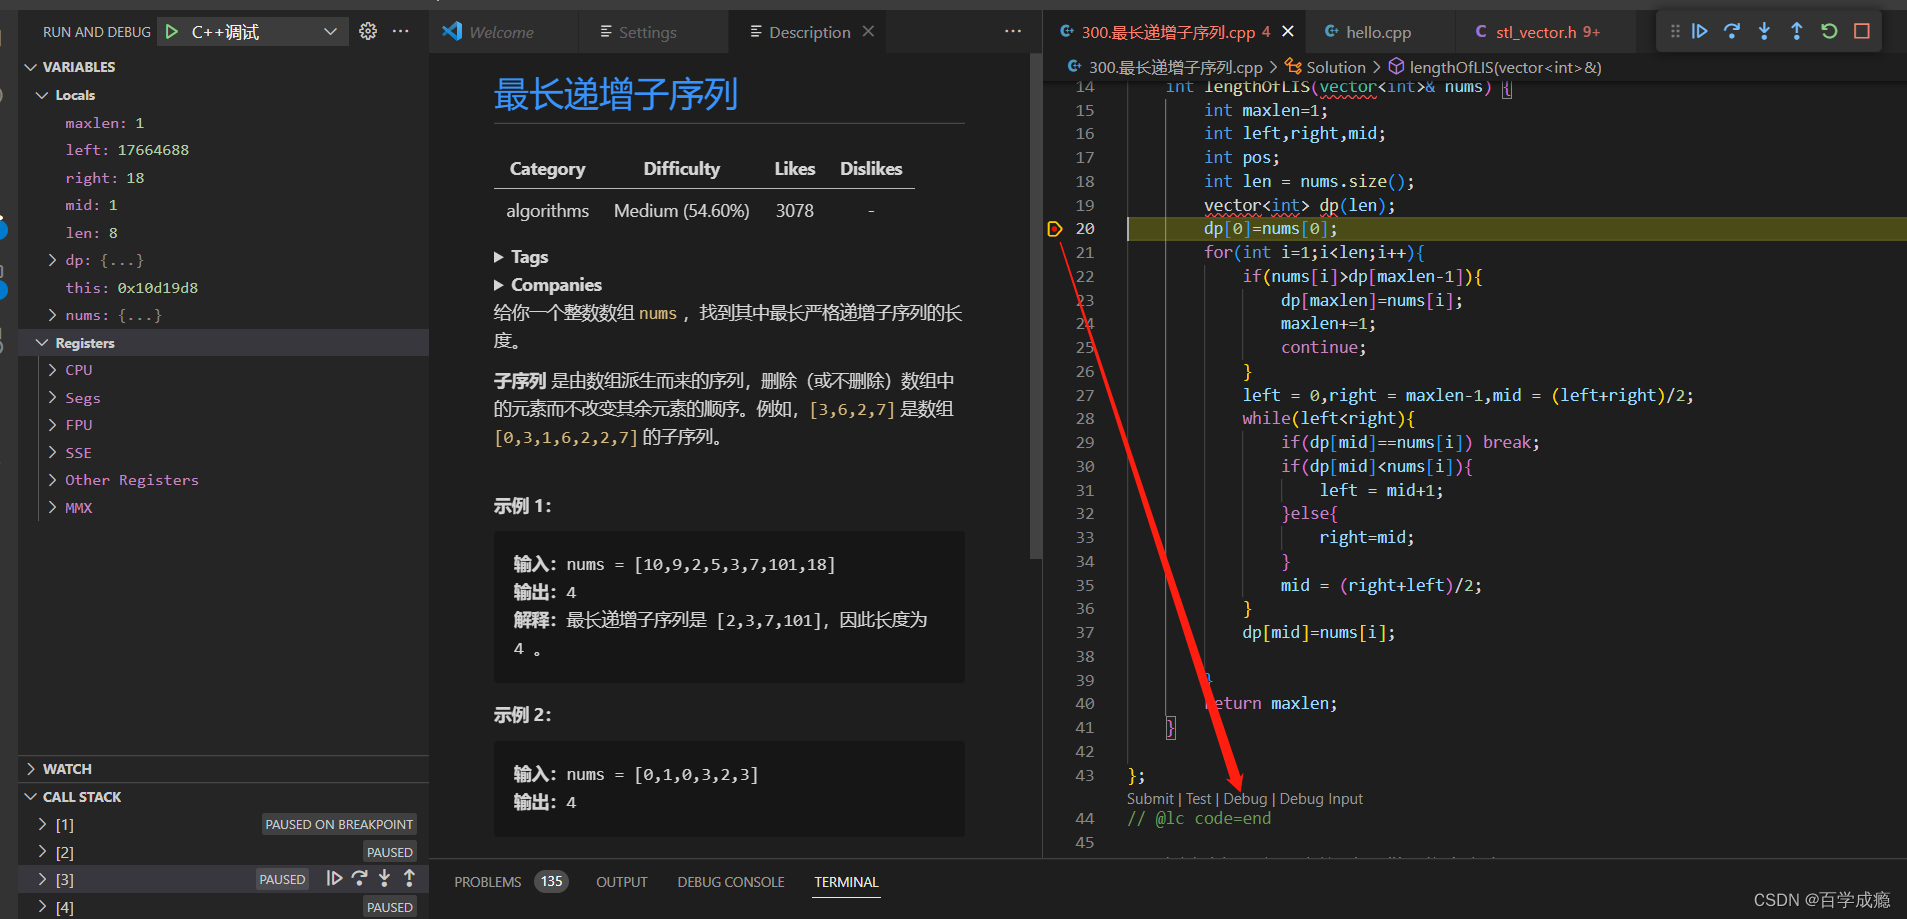Click Continue in the debug toolbar
This screenshot has width=1907, height=919.
(x=1700, y=31)
